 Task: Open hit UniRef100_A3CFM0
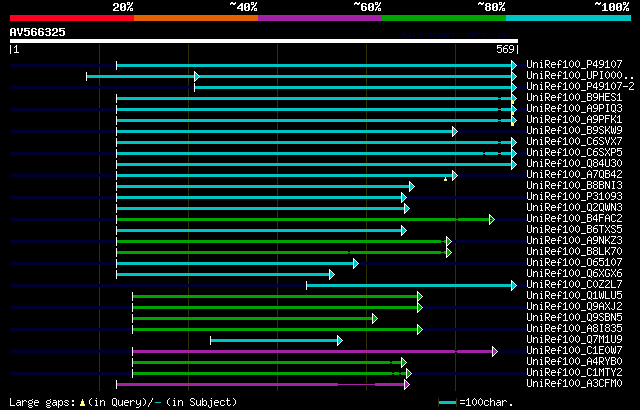point(574,384)
